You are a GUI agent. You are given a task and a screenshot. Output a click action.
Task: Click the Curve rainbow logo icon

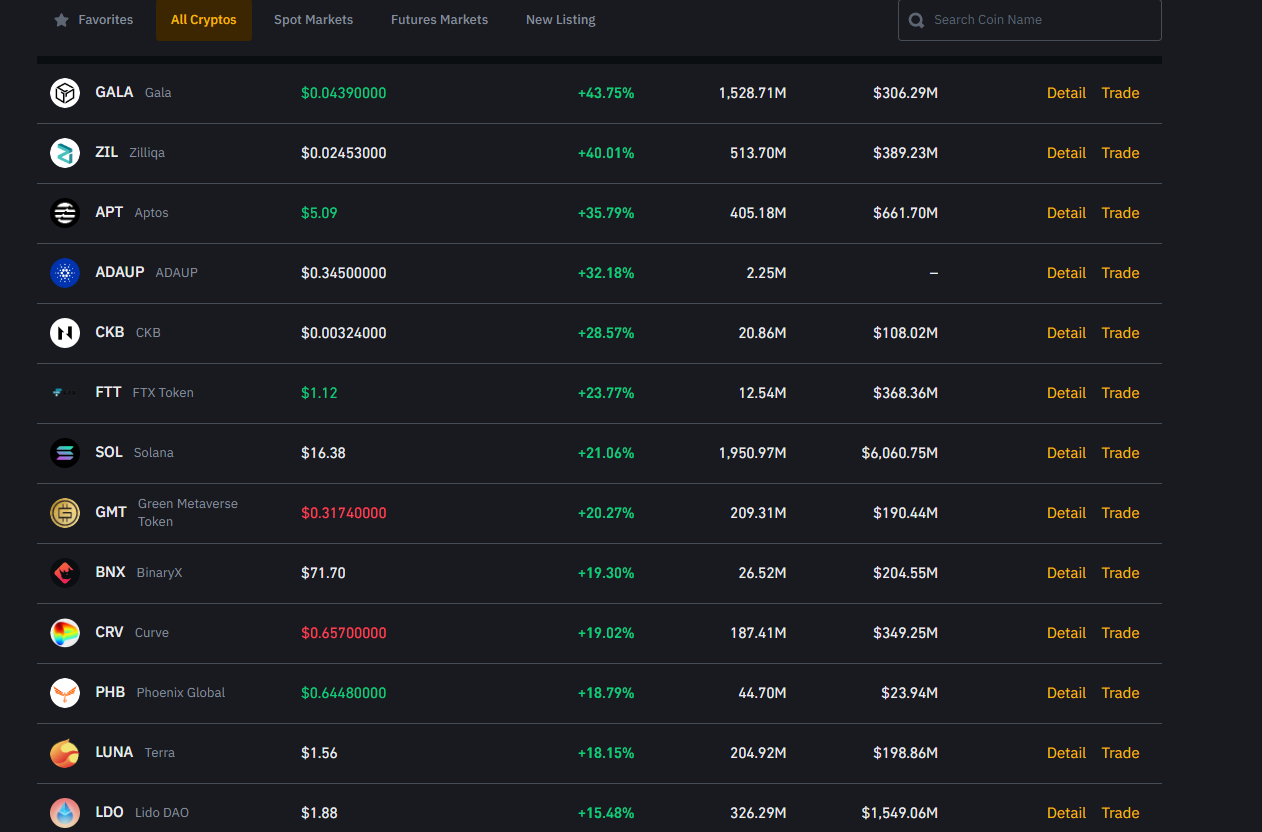pos(65,633)
